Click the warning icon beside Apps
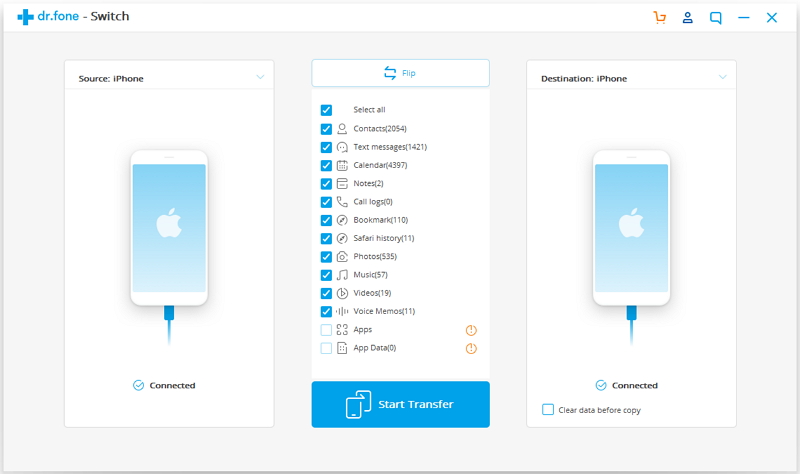The height and width of the screenshot is (474, 800). click(471, 330)
